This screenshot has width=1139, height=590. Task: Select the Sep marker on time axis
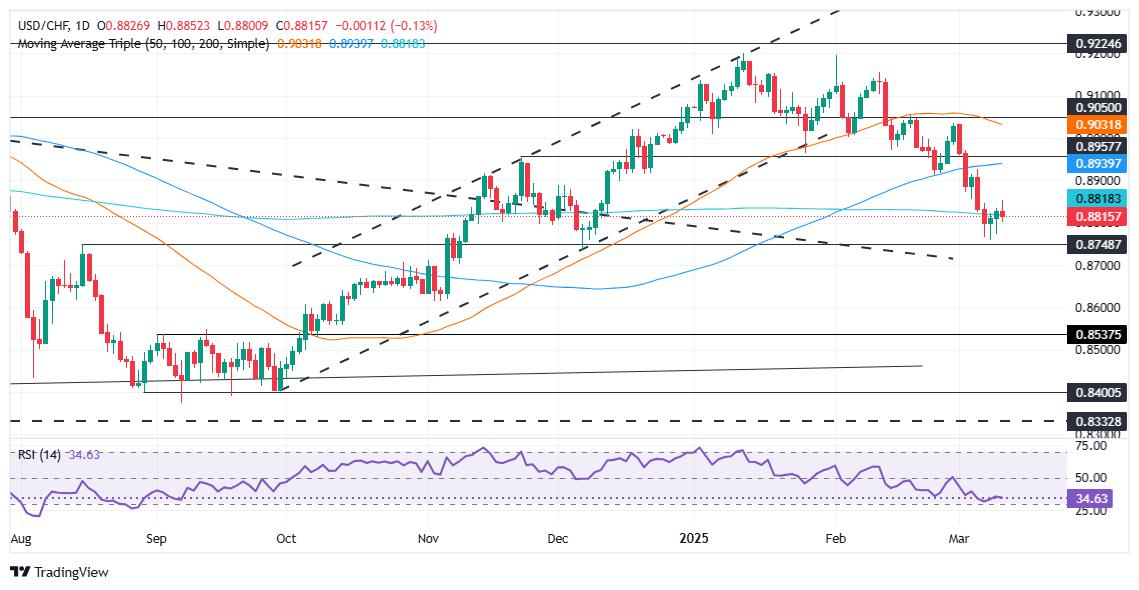coord(157,540)
